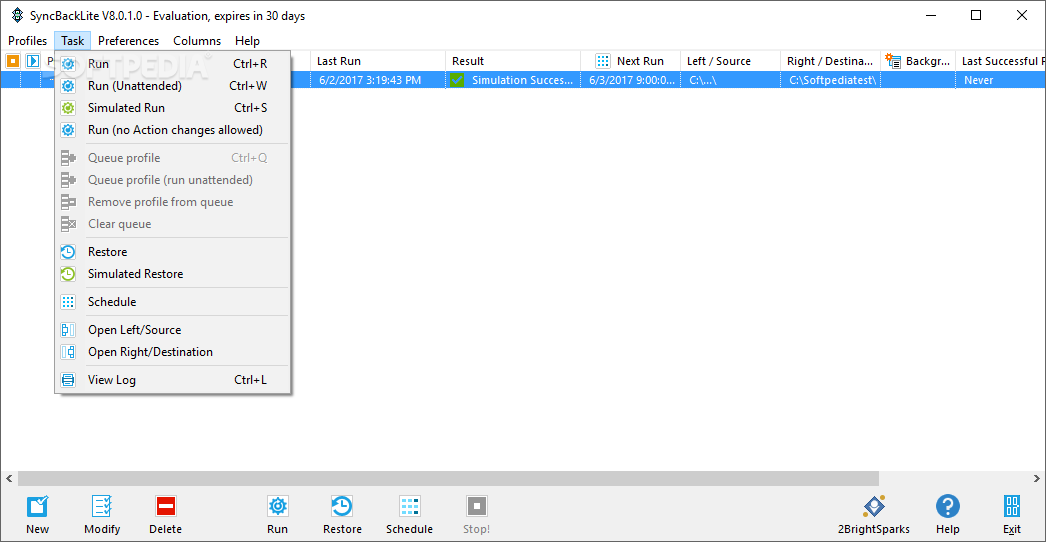Click the blue play column header icon
Viewport: 1046px width, 542px height.
33,61
